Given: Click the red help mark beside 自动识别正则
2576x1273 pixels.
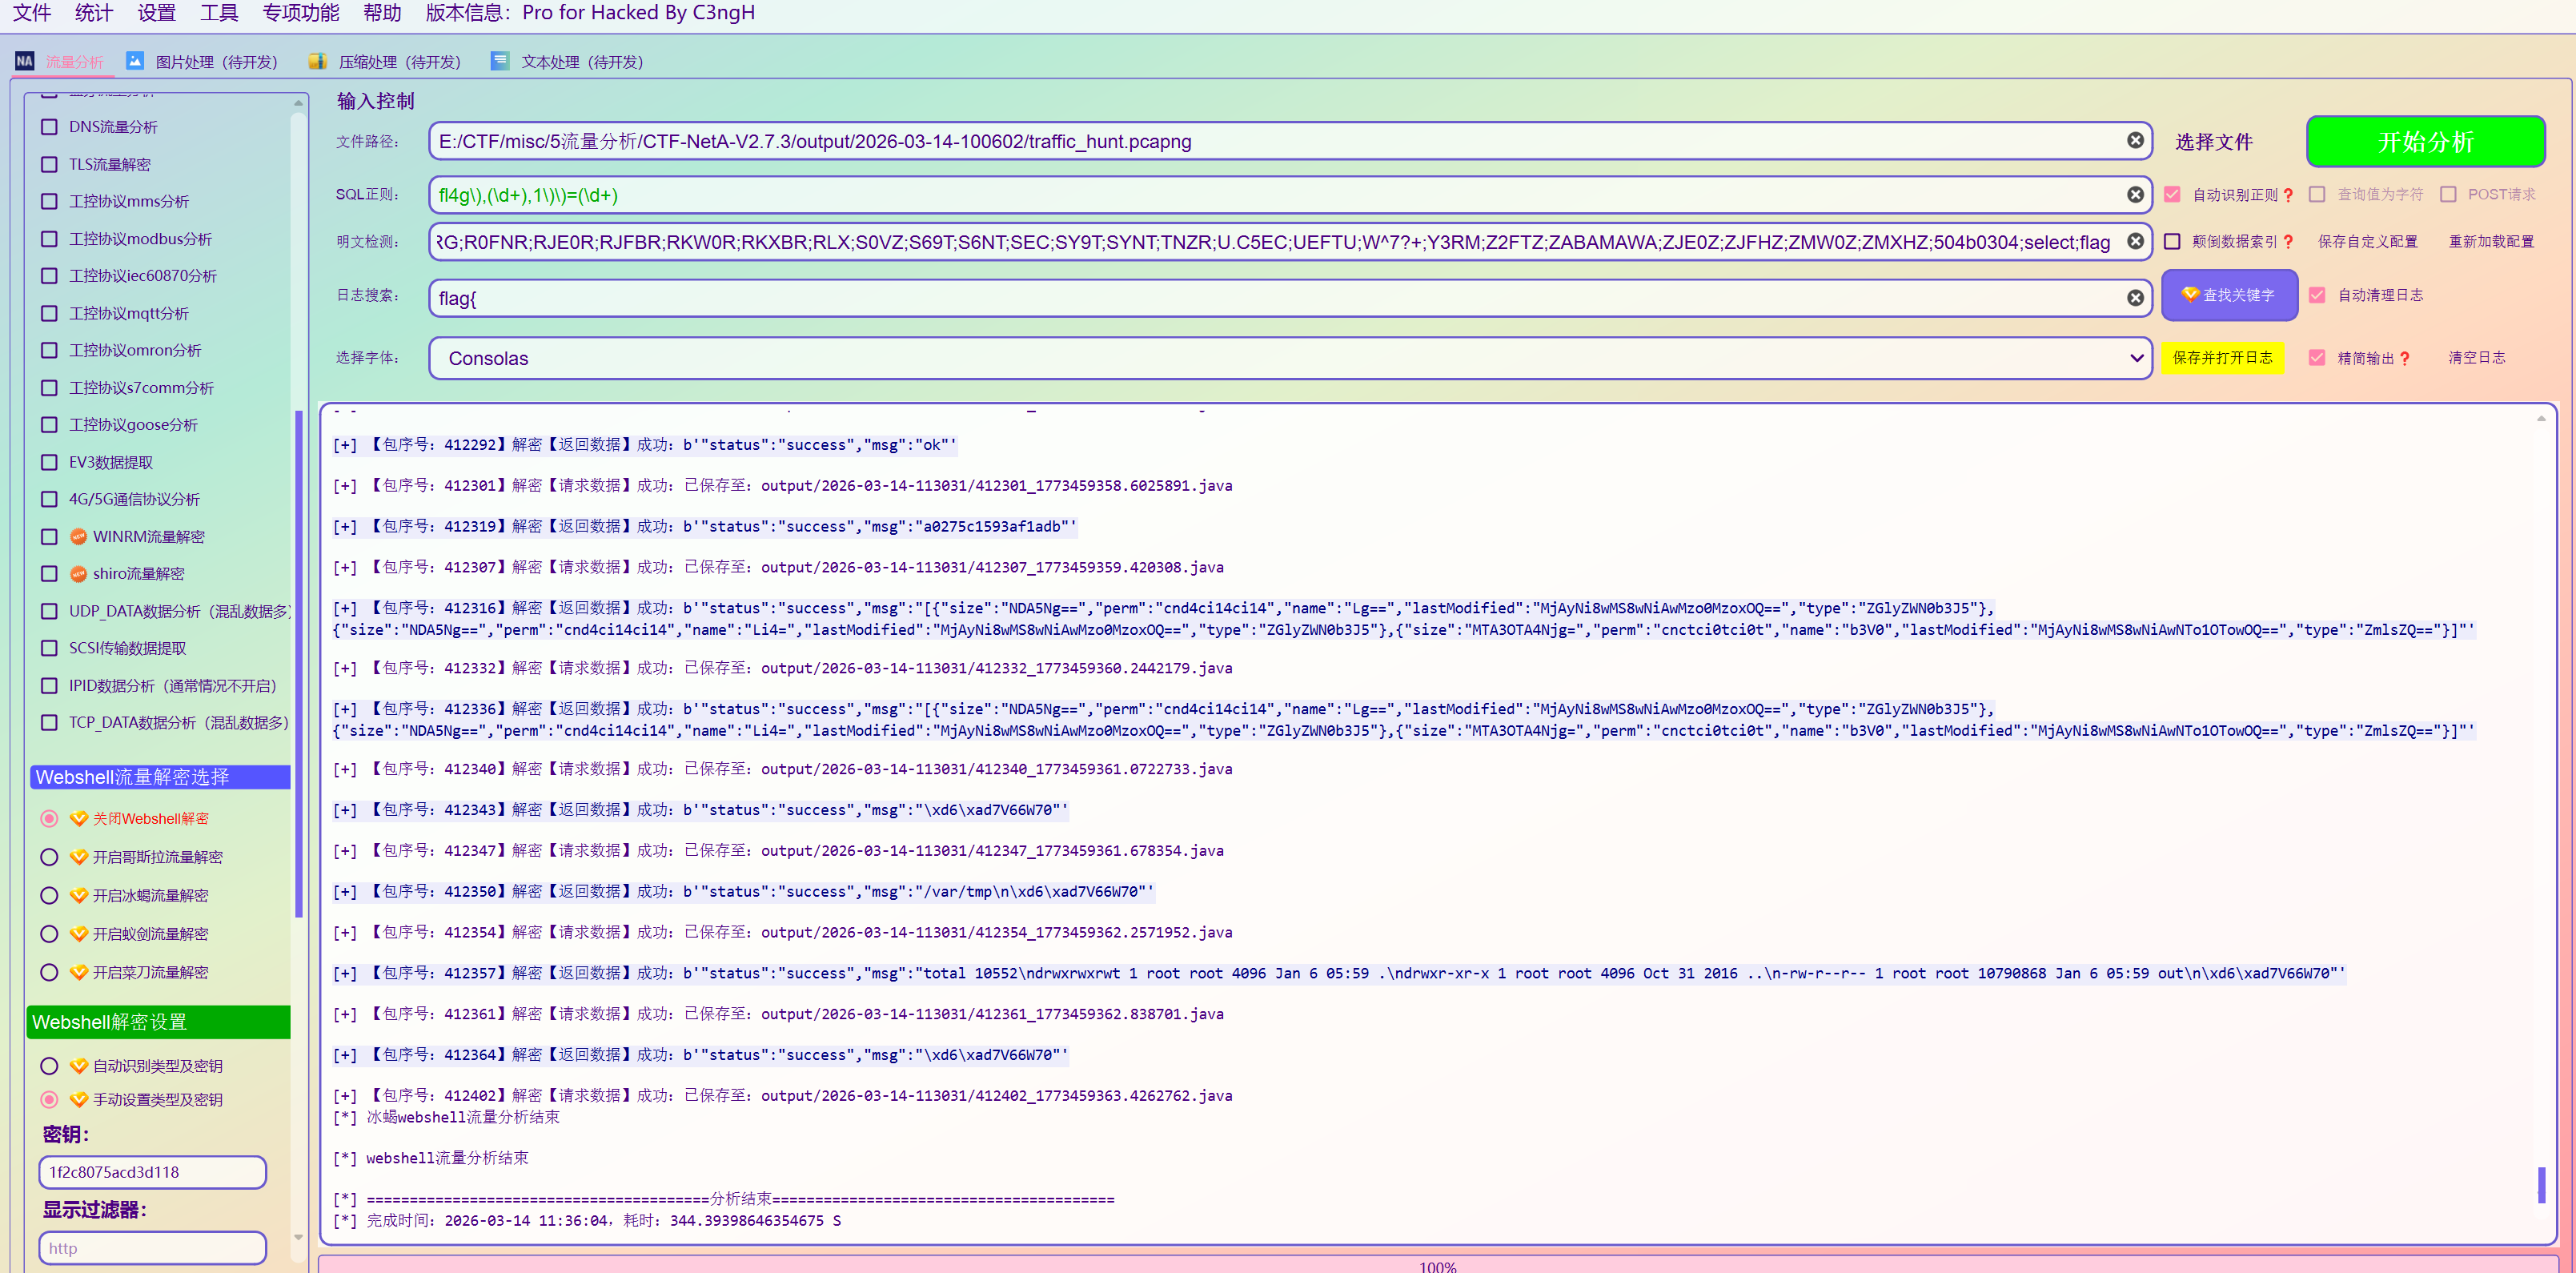Looking at the screenshot, I should click(2288, 196).
